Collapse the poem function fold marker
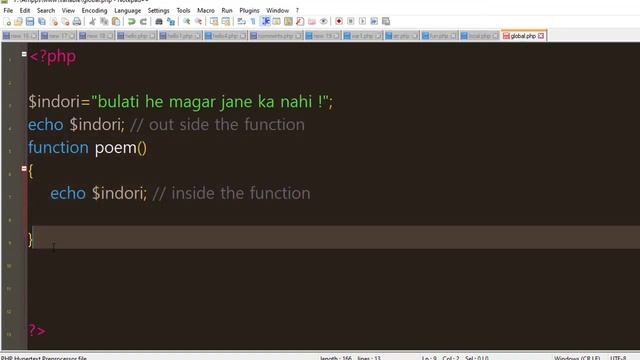The image size is (640, 360). (24, 168)
